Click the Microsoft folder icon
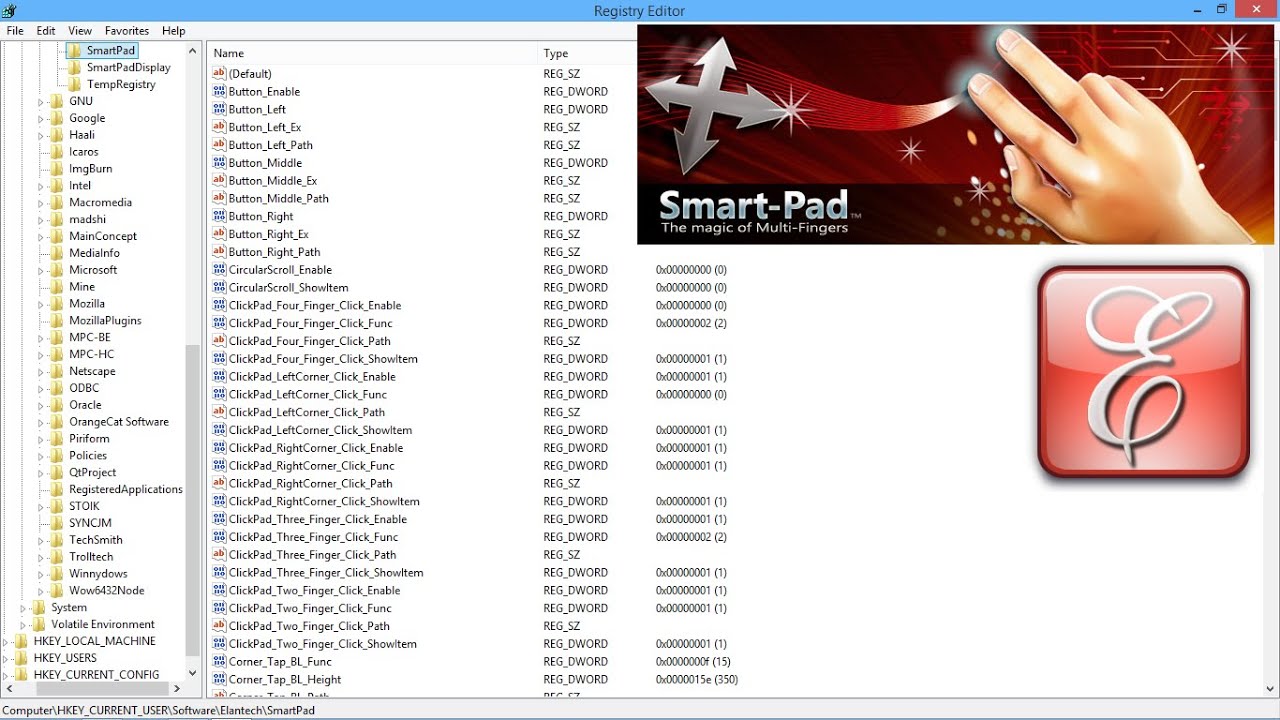 (x=57, y=270)
